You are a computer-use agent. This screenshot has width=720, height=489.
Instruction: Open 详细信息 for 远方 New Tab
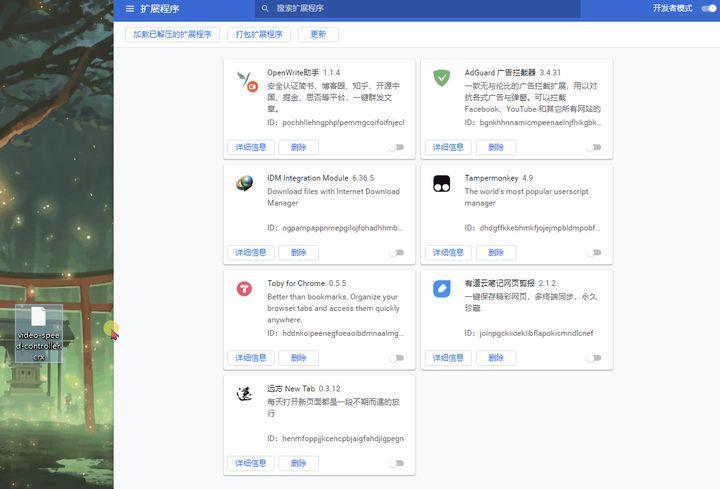251,463
